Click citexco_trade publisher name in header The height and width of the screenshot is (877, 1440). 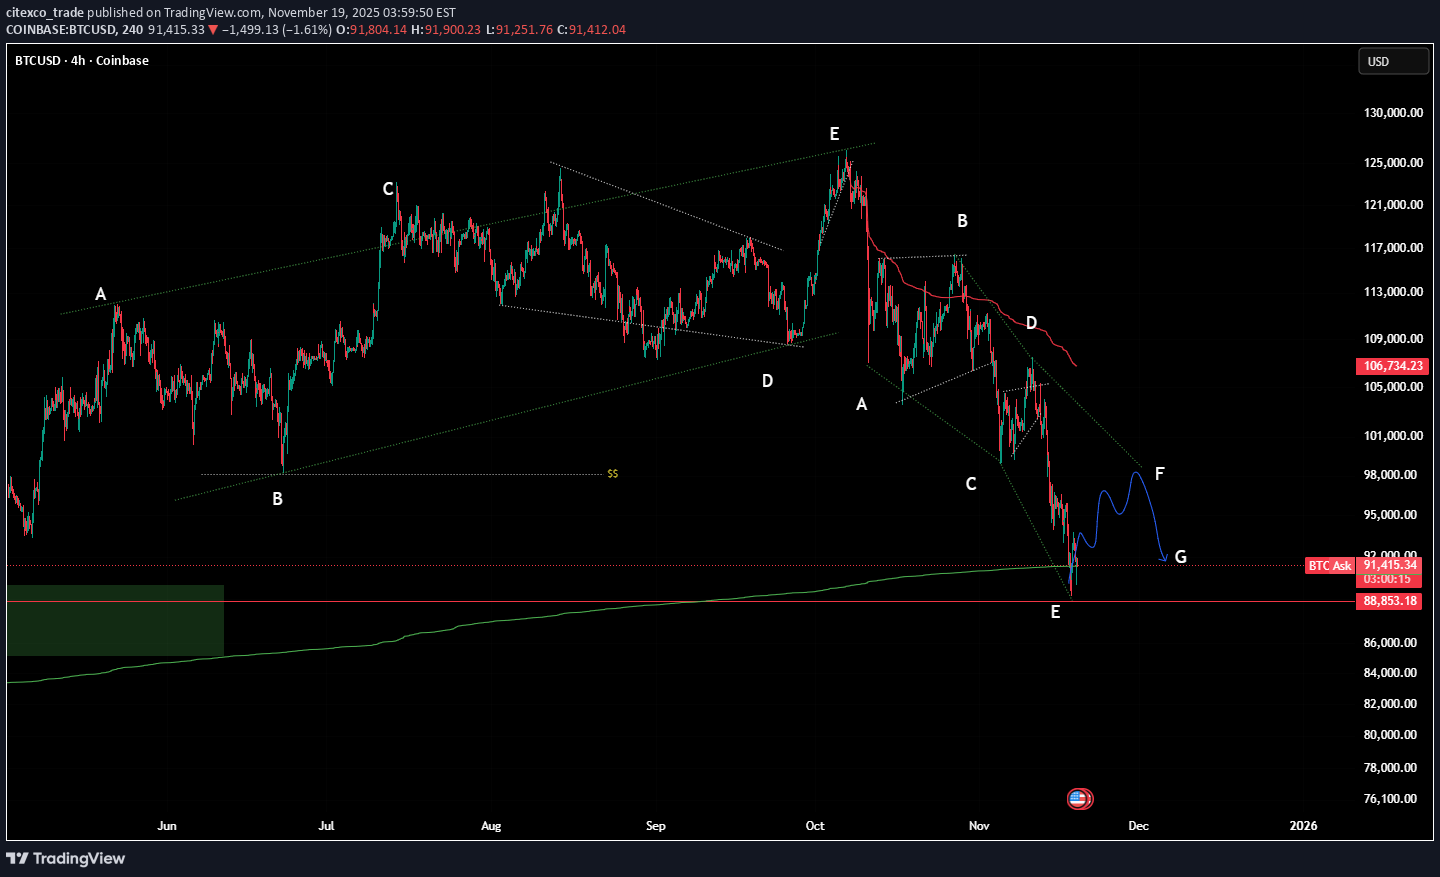point(45,13)
